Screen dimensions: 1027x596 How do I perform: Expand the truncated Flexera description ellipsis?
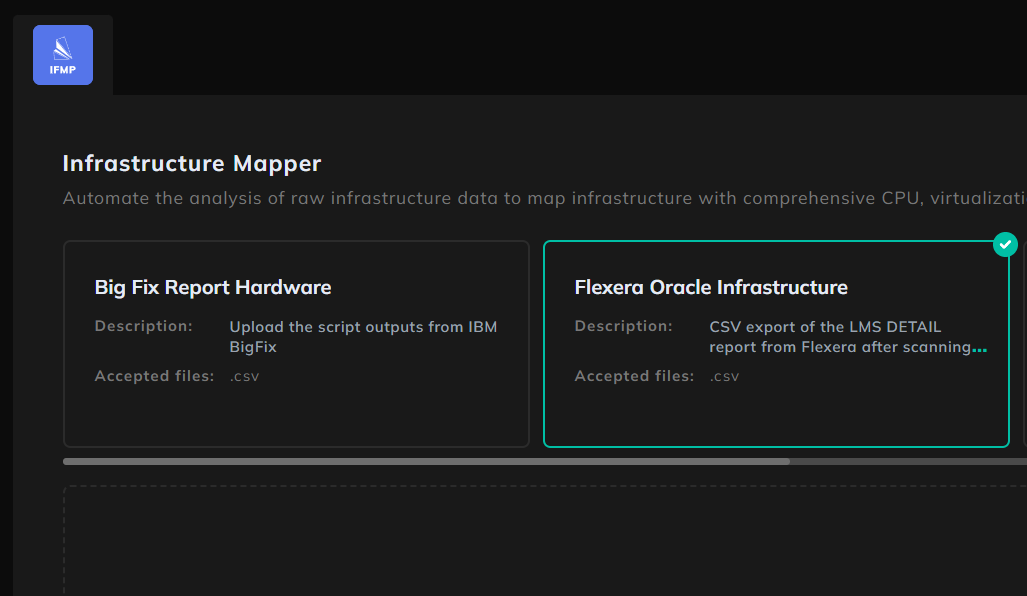pos(979,348)
